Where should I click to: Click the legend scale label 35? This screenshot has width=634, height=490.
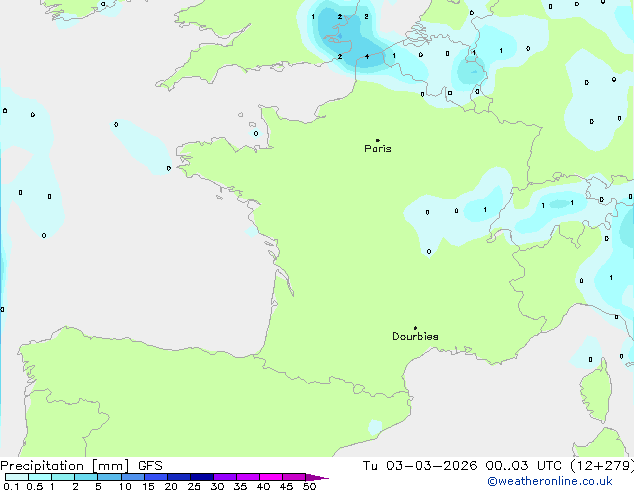click(x=240, y=486)
